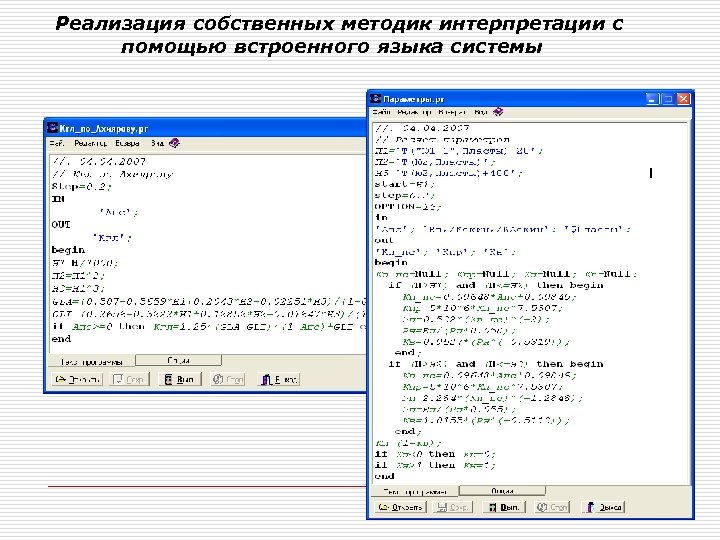Screen dimensions: 720x540
Task: Open the Редактор menu in Параметры.pr window
Action: pyautogui.click(x=414, y=112)
